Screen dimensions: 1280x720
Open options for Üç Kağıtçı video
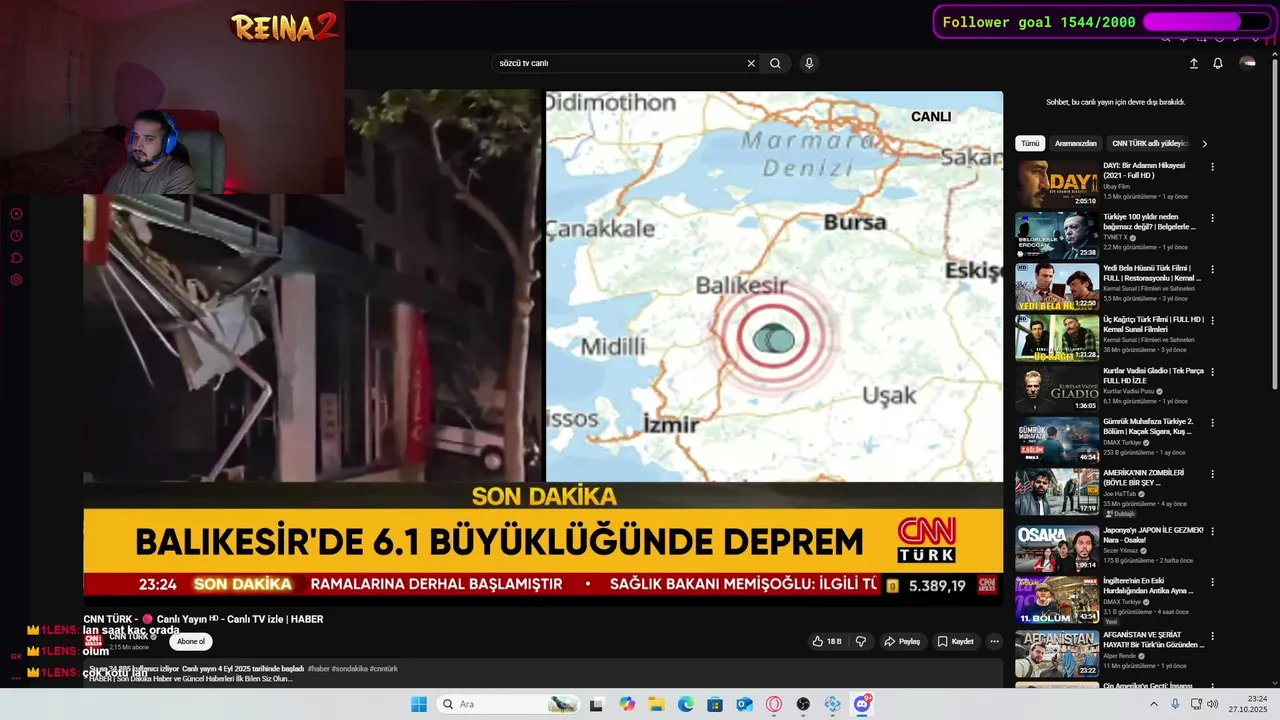click(x=1212, y=321)
